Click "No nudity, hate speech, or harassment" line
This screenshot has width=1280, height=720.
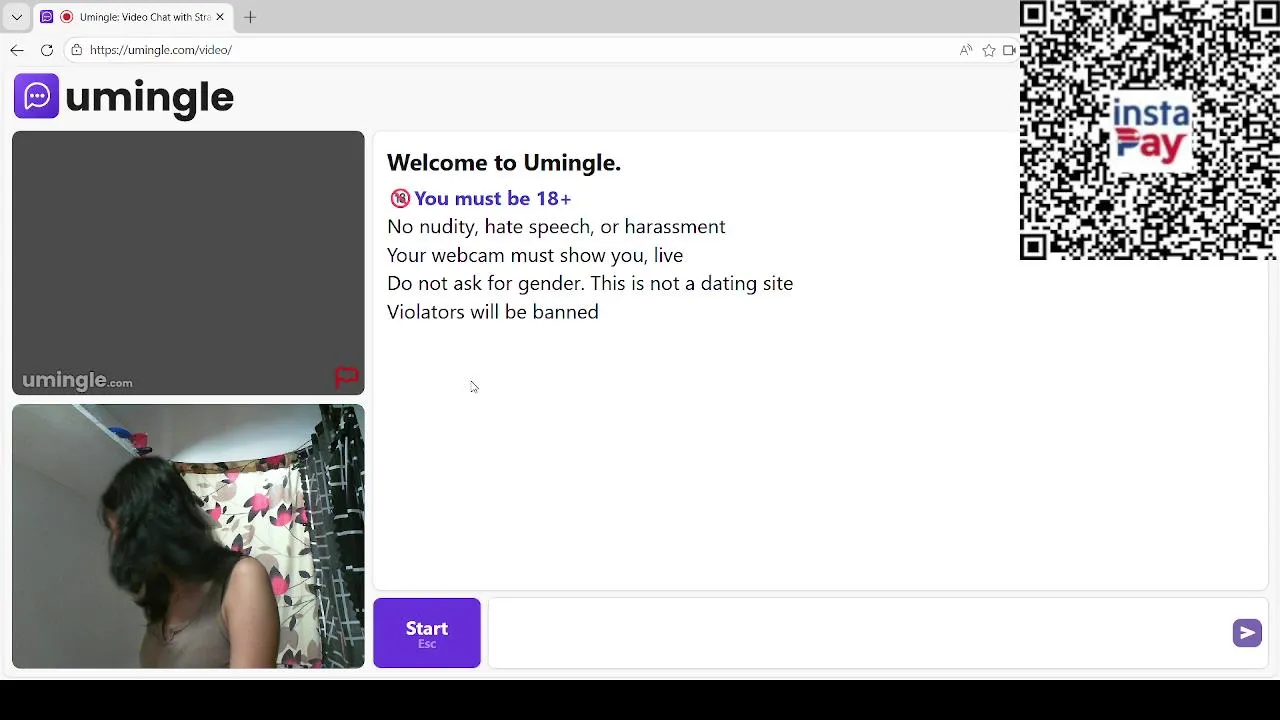point(556,227)
